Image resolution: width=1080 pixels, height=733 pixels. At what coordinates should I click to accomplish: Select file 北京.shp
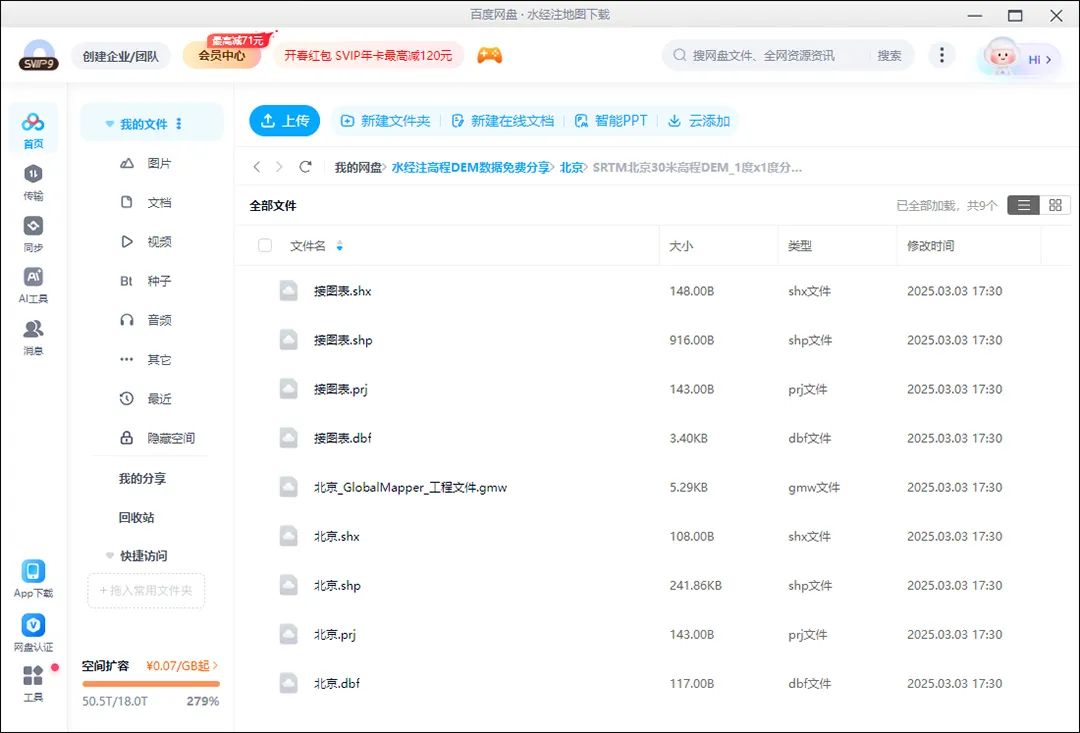click(652, 586)
